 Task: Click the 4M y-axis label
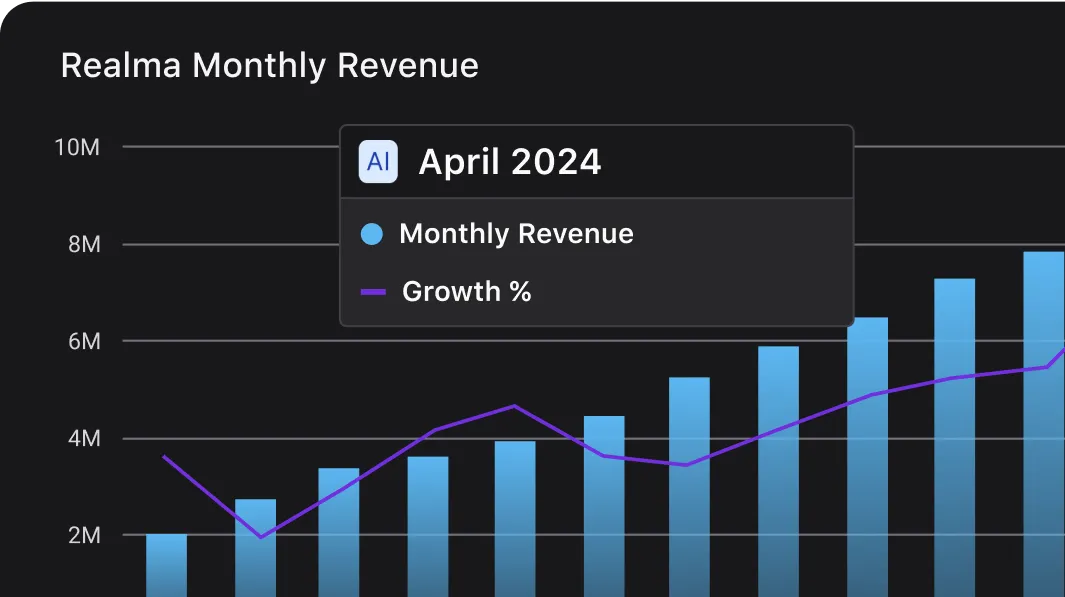tap(83, 438)
